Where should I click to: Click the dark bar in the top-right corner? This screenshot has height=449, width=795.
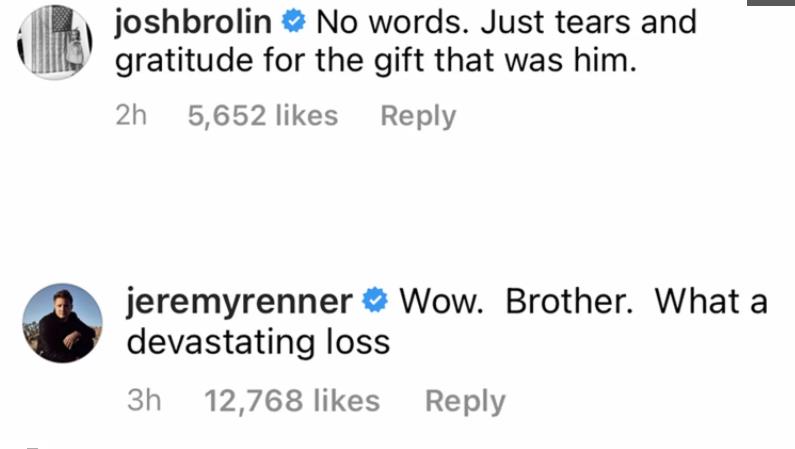771,3
